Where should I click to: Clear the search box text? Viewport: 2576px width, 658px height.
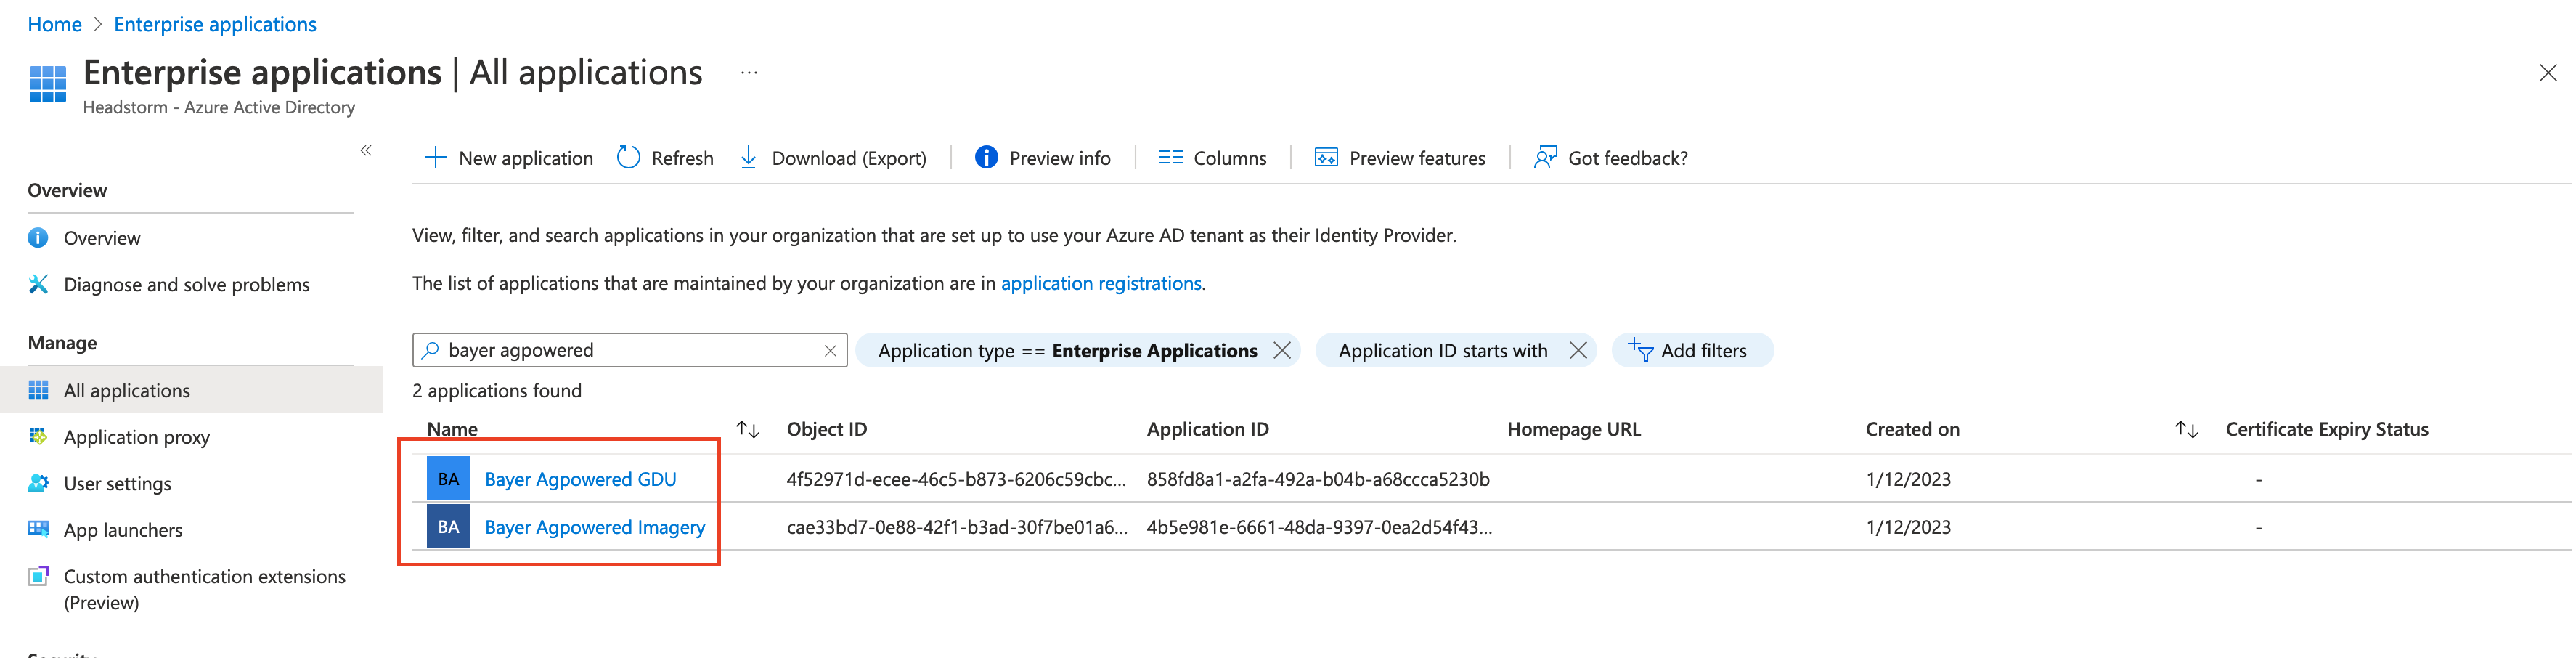coord(830,350)
